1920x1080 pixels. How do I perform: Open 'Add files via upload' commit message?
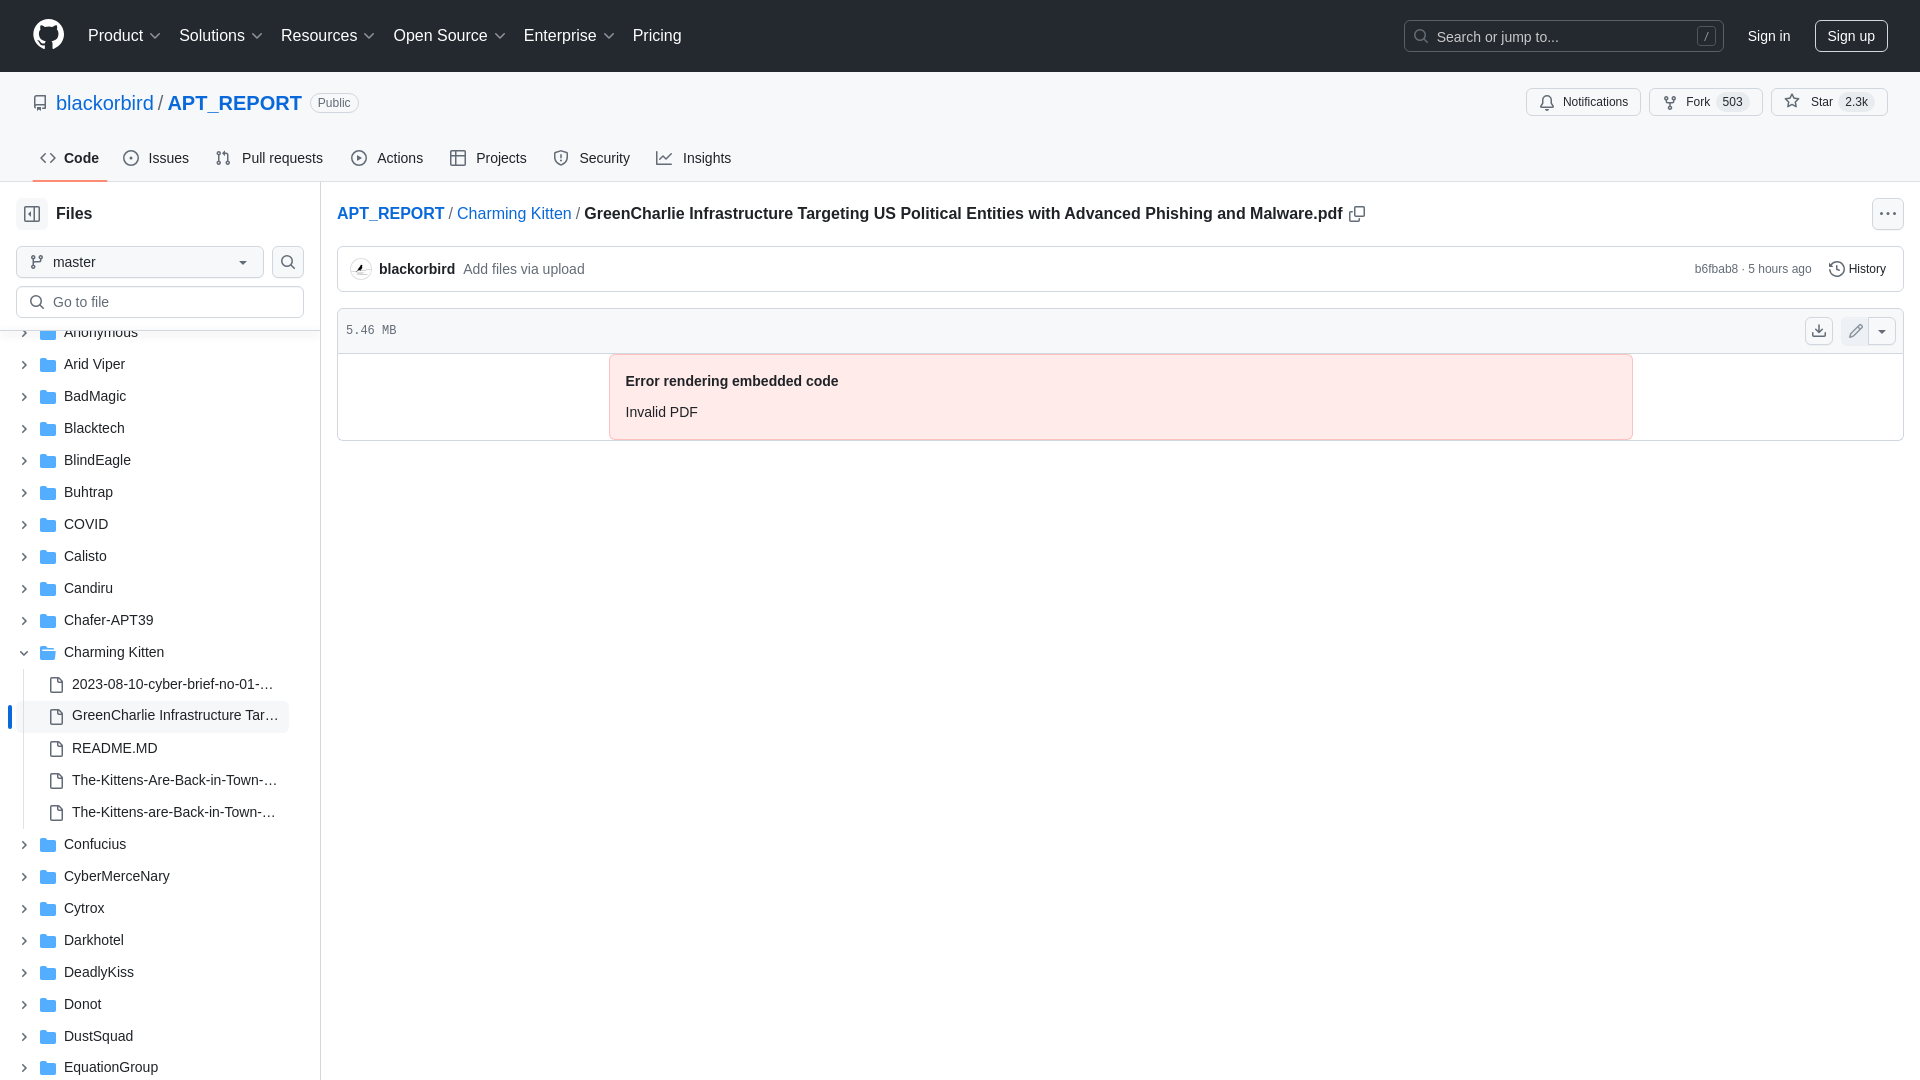pyautogui.click(x=524, y=269)
